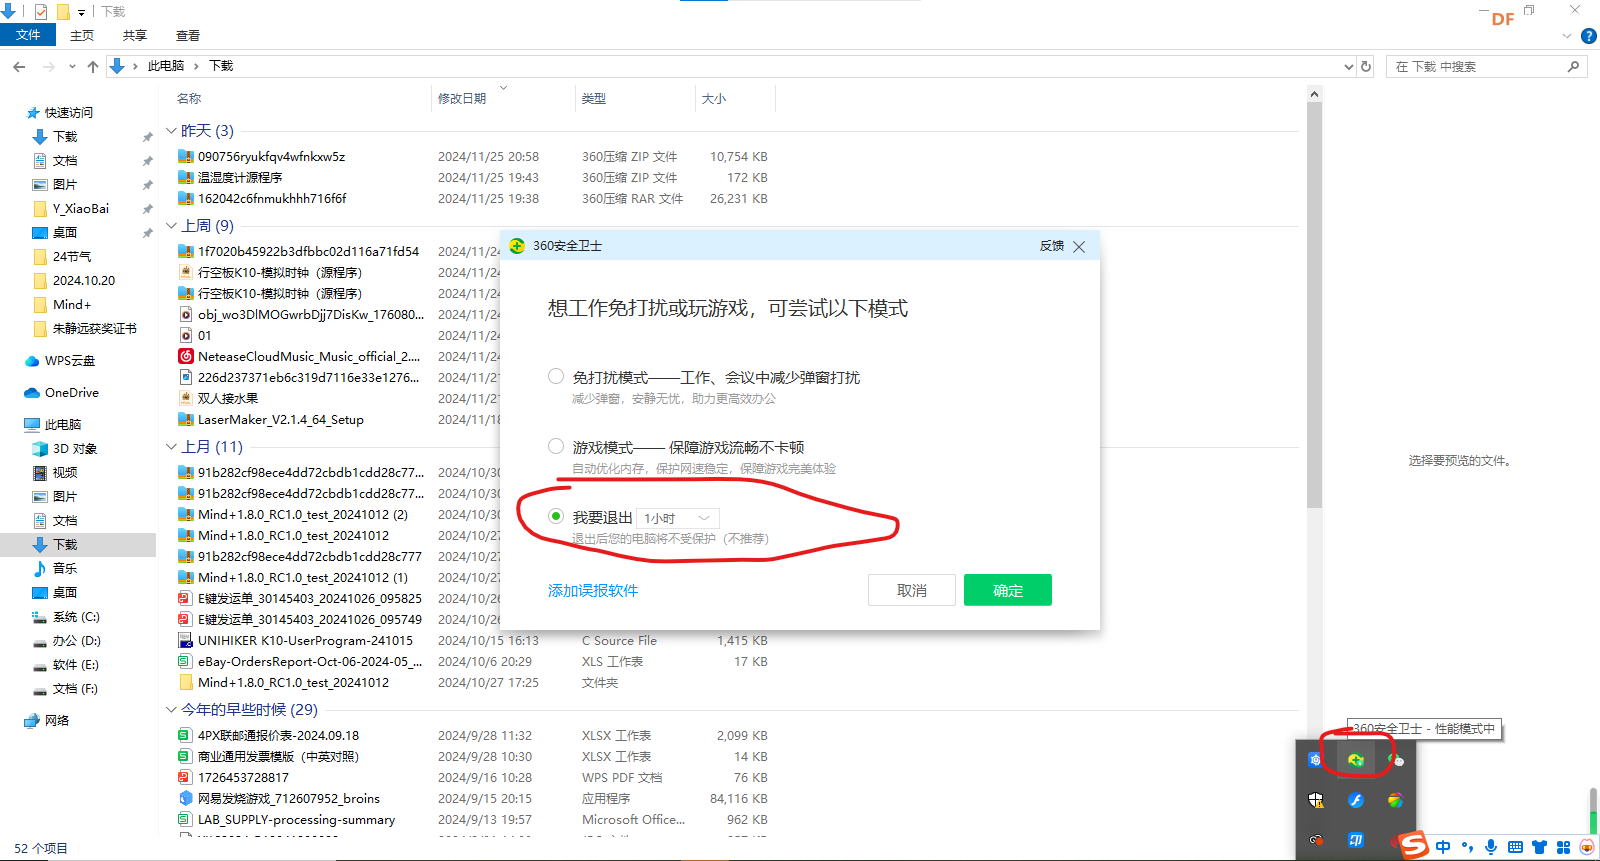
Task: Select the game mode radio button
Action: (x=556, y=446)
